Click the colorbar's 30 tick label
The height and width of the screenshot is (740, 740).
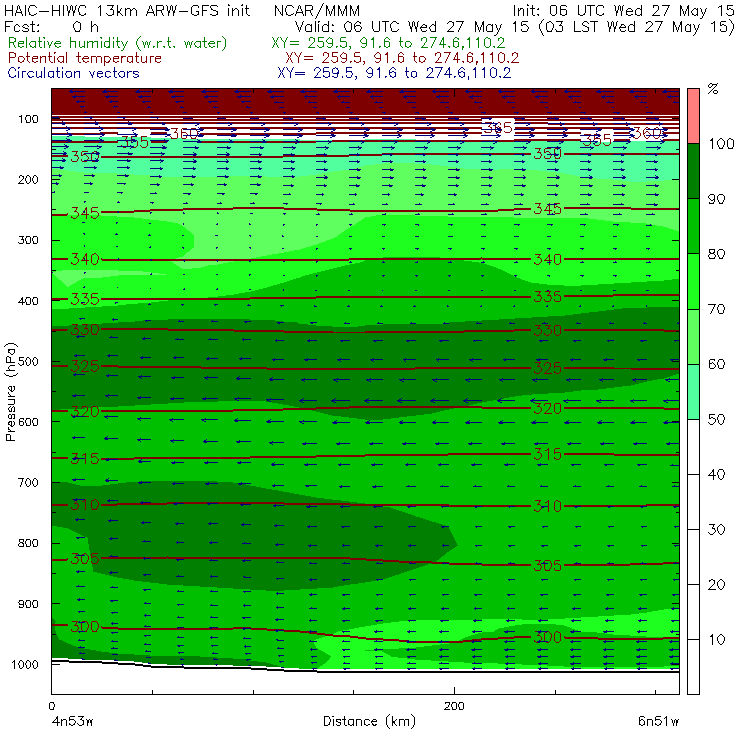[716, 530]
